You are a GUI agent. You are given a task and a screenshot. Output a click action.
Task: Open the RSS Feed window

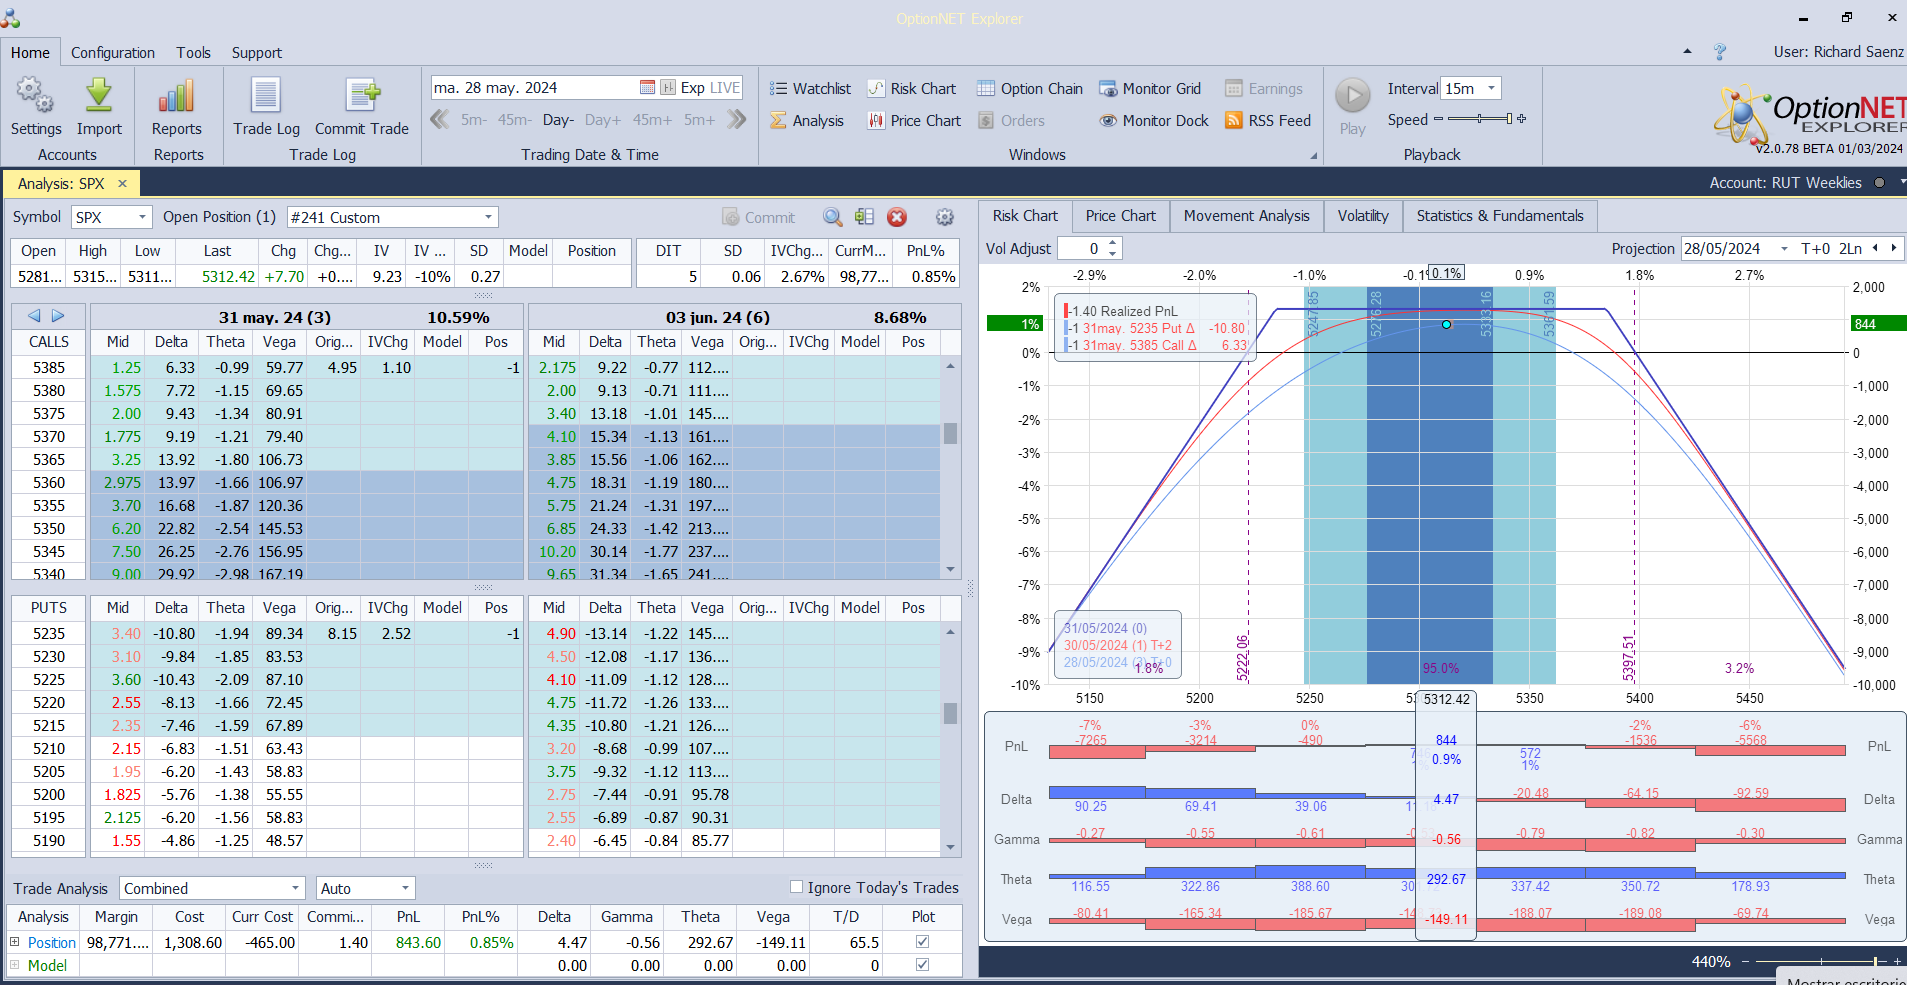coord(1267,121)
